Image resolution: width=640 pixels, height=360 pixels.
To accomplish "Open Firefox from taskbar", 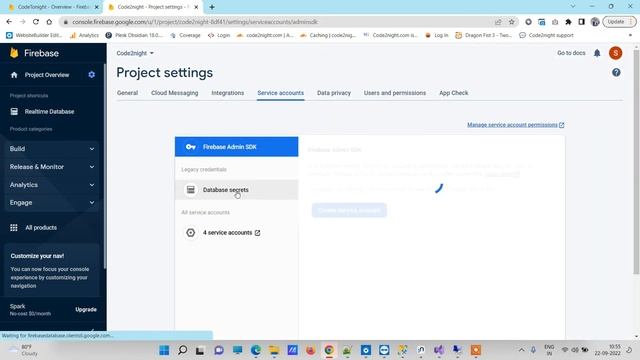I will [311, 350].
